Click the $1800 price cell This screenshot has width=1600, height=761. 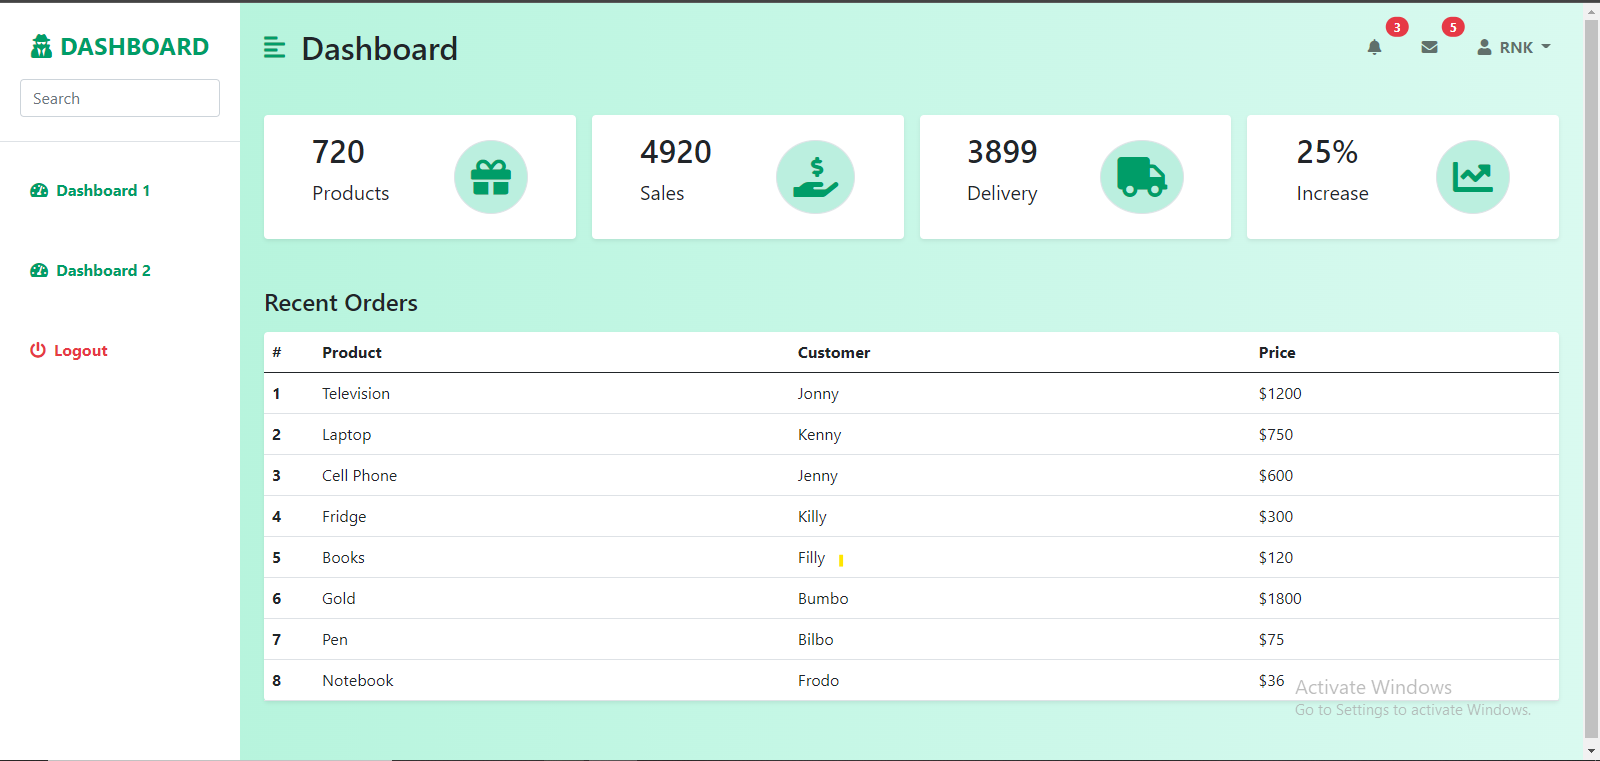(1280, 598)
